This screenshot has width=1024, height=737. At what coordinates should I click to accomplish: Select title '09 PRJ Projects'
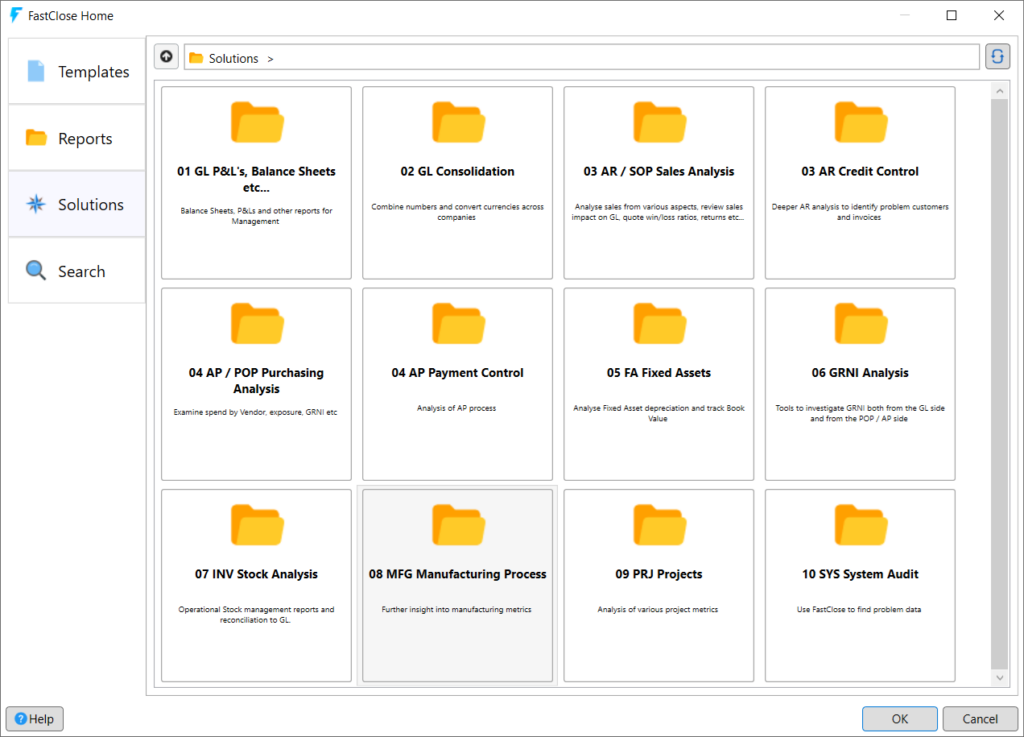click(659, 574)
